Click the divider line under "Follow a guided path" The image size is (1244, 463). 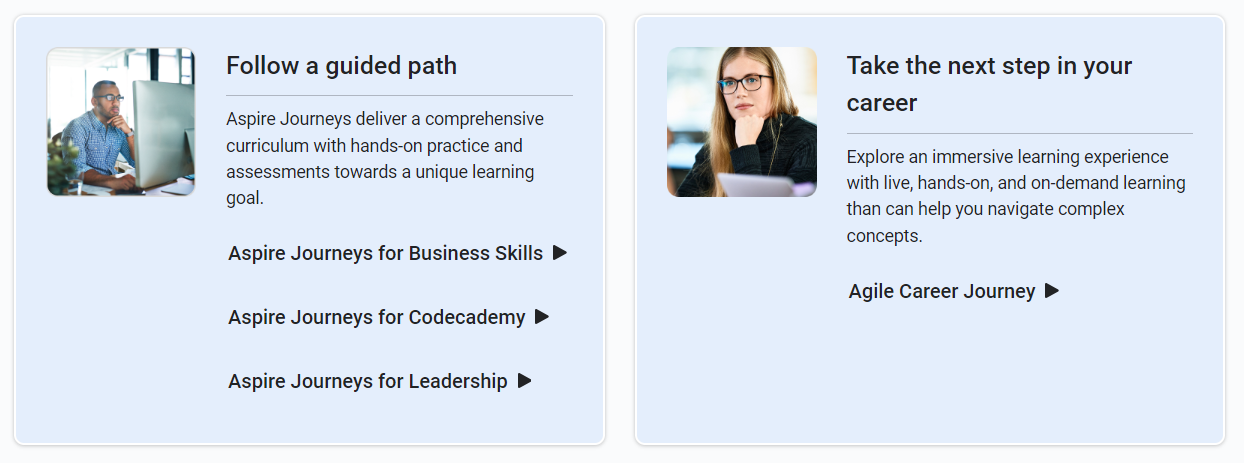(x=399, y=95)
